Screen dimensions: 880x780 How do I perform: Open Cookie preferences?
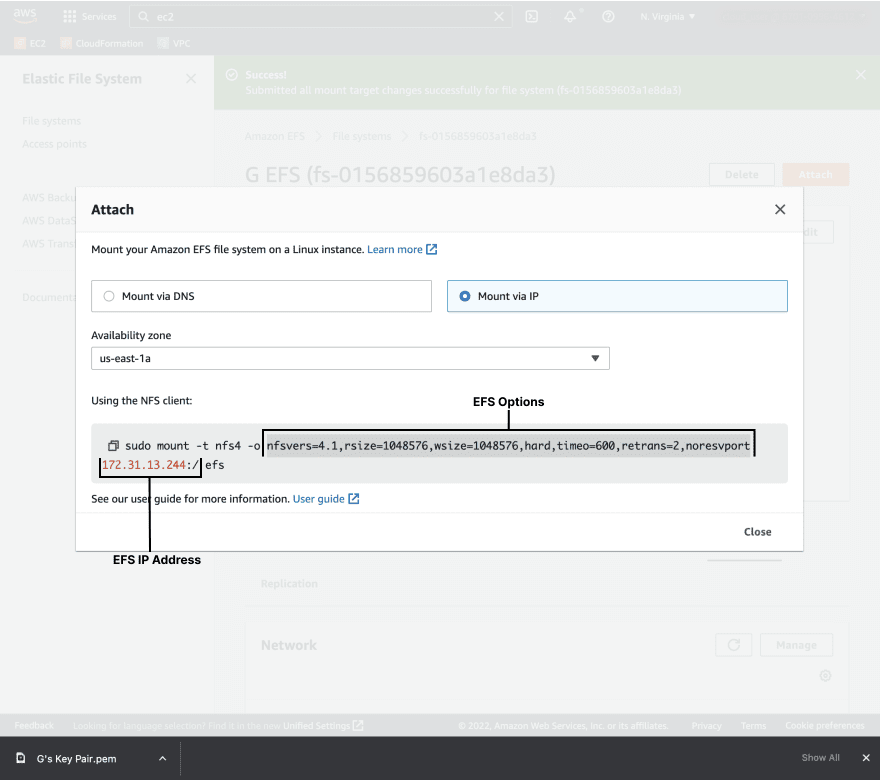(825, 726)
